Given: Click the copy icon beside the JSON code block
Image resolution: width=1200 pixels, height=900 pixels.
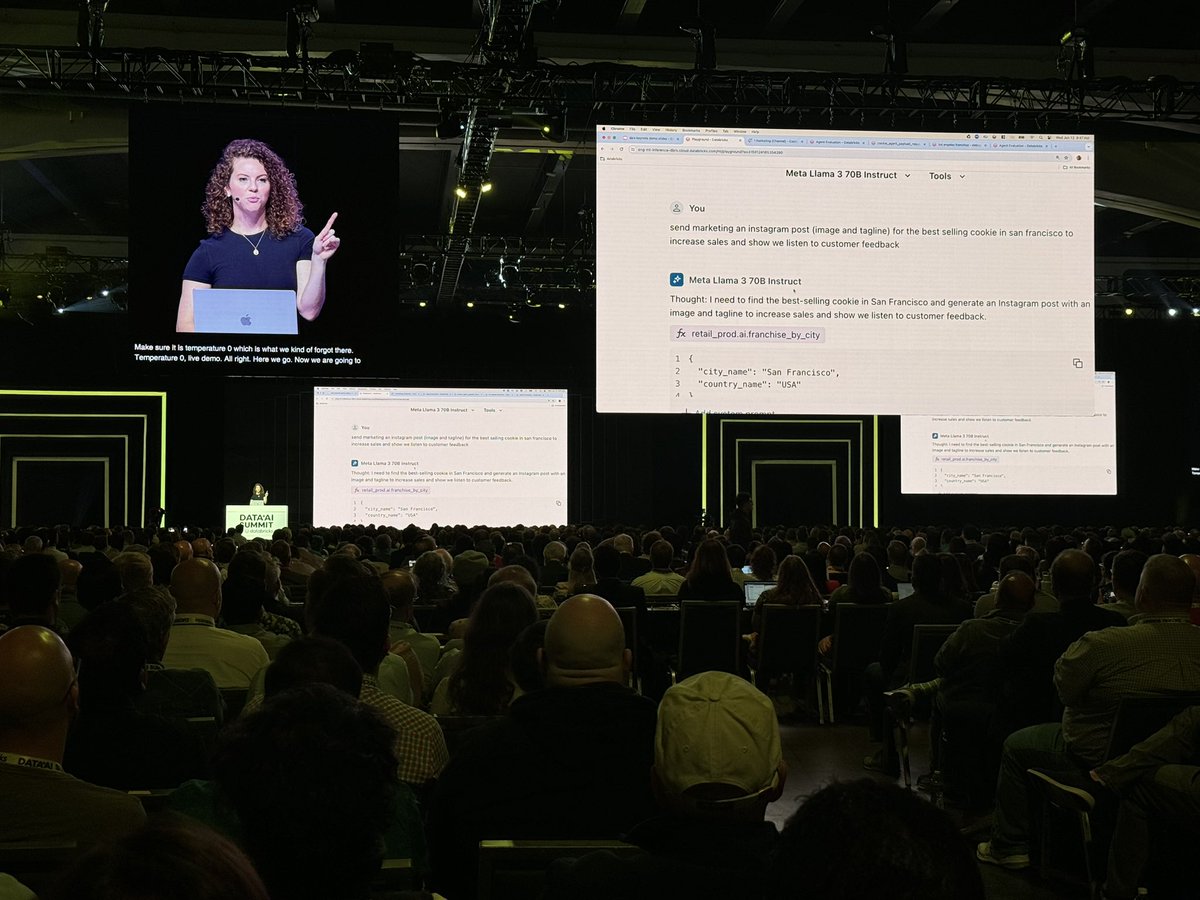Looking at the screenshot, I should click(x=1077, y=363).
